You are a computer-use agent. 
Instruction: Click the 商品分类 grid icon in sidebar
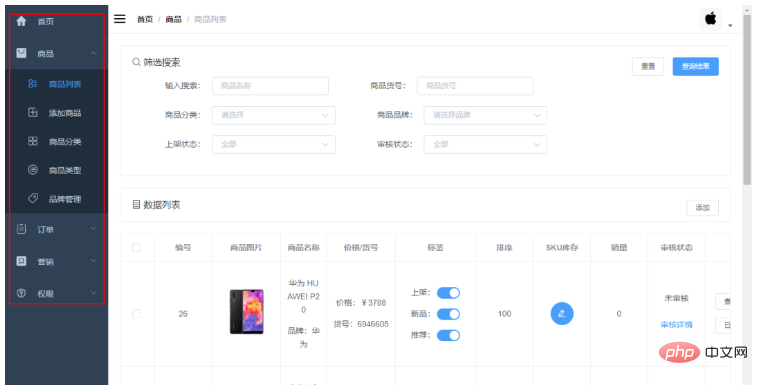33,141
